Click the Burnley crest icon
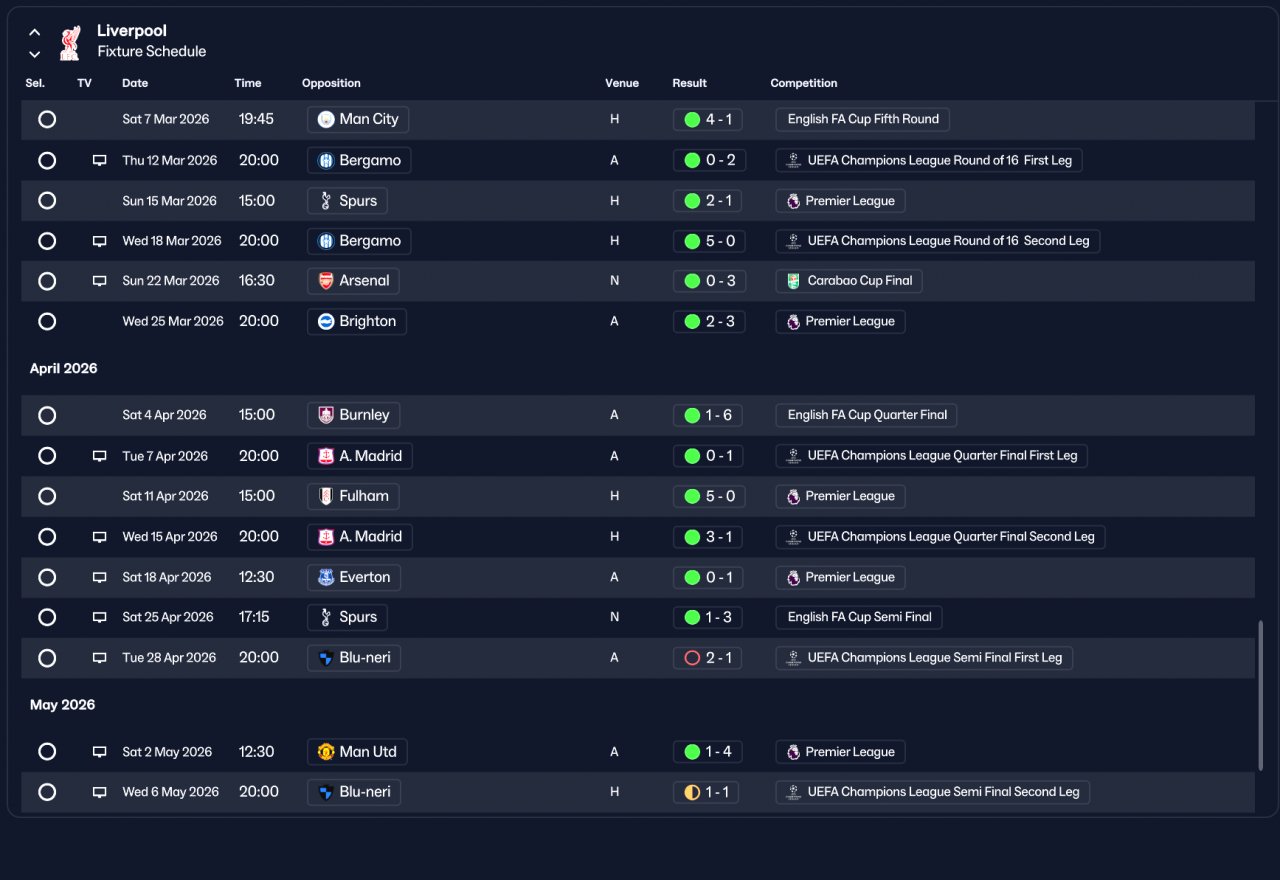 click(325, 415)
